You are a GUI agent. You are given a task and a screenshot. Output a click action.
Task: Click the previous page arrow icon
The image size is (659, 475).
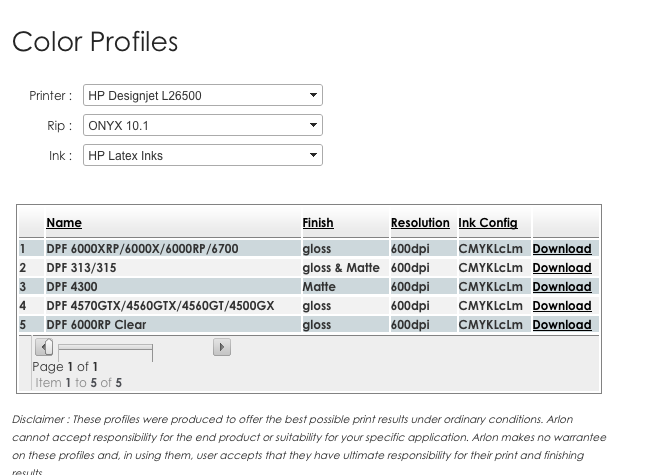click(44, 347)
